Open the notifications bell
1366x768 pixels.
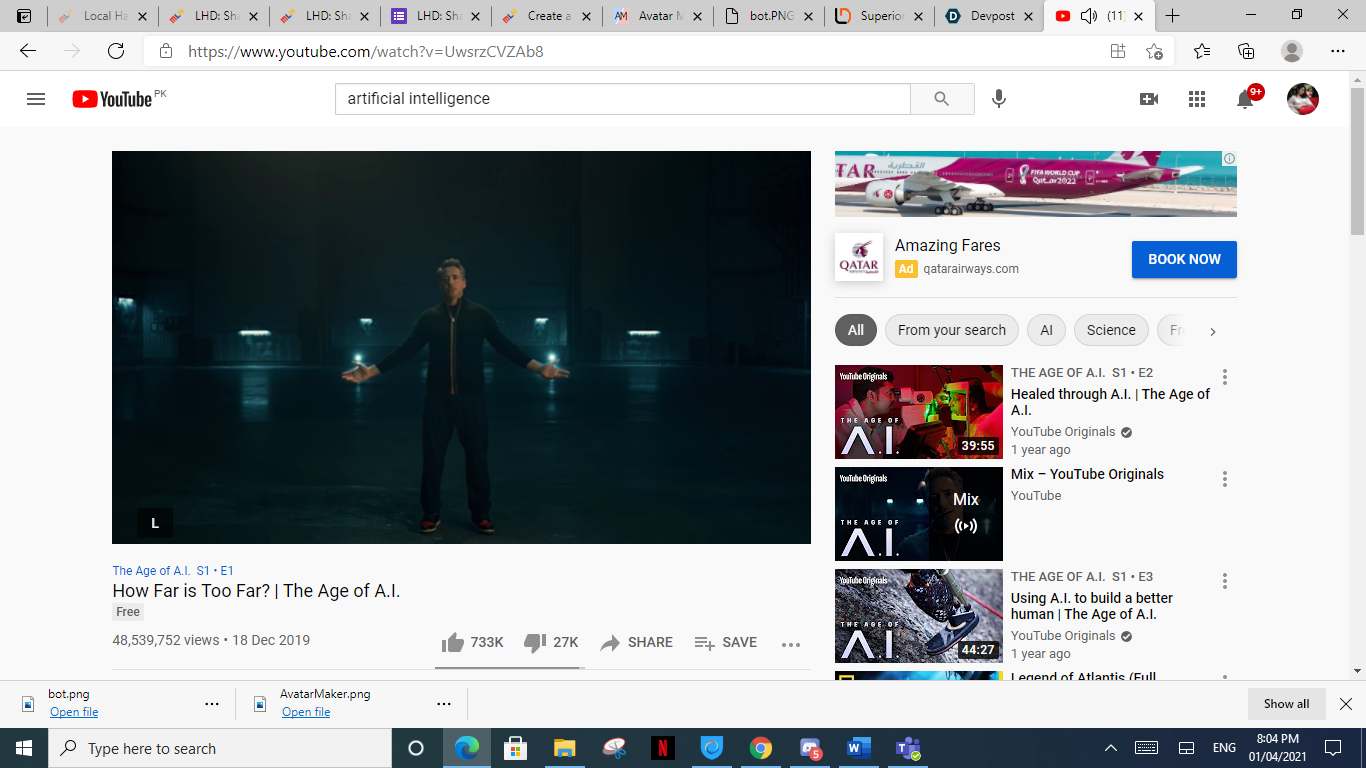tap(1245, 99)
